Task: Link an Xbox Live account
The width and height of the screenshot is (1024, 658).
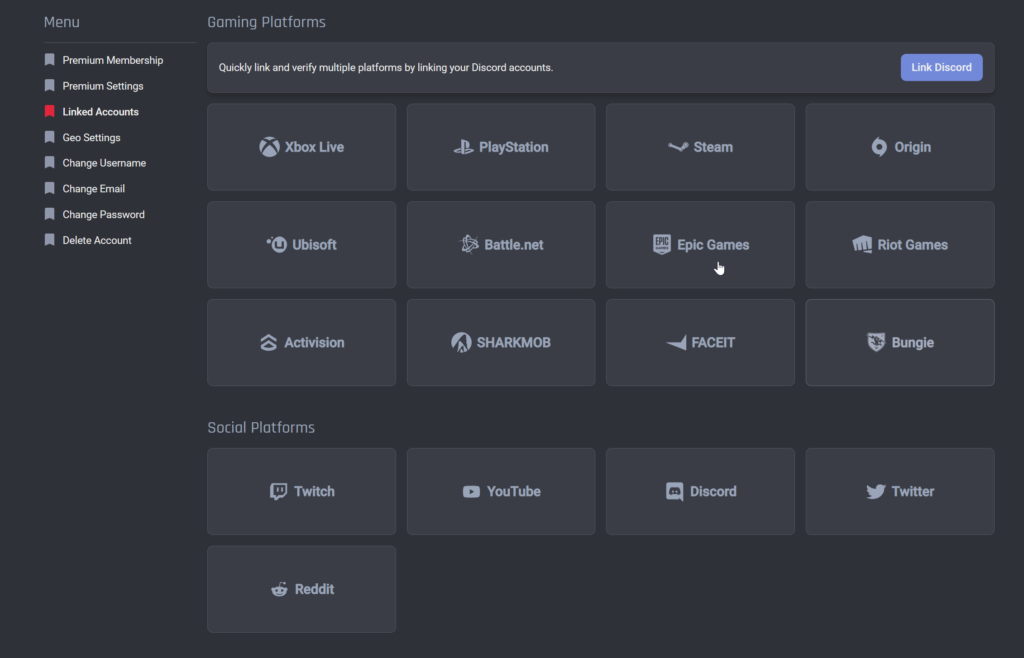Action: 302,147
